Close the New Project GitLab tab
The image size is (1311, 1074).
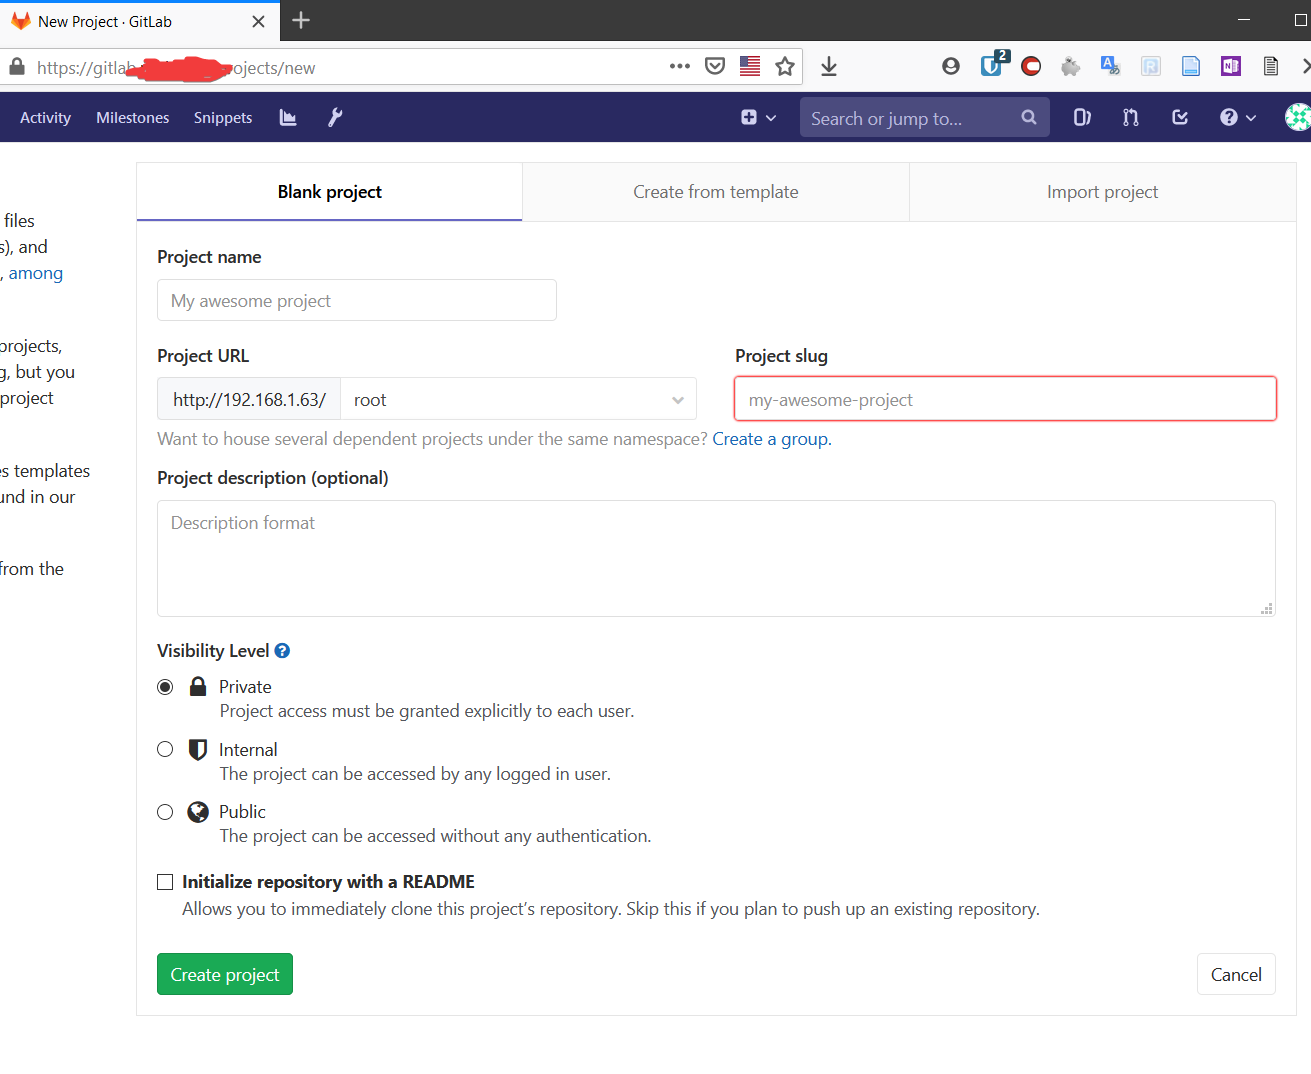point(258,21)
